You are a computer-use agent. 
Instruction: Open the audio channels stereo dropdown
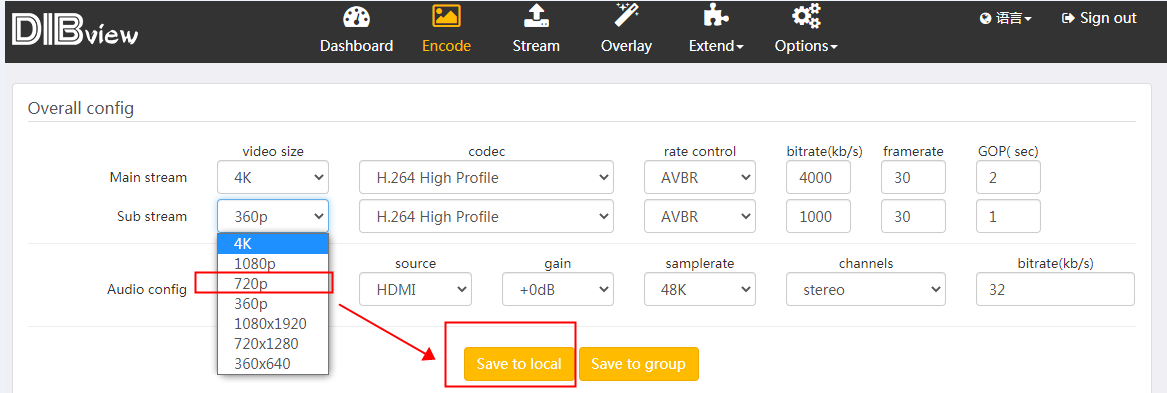point(866,289)
